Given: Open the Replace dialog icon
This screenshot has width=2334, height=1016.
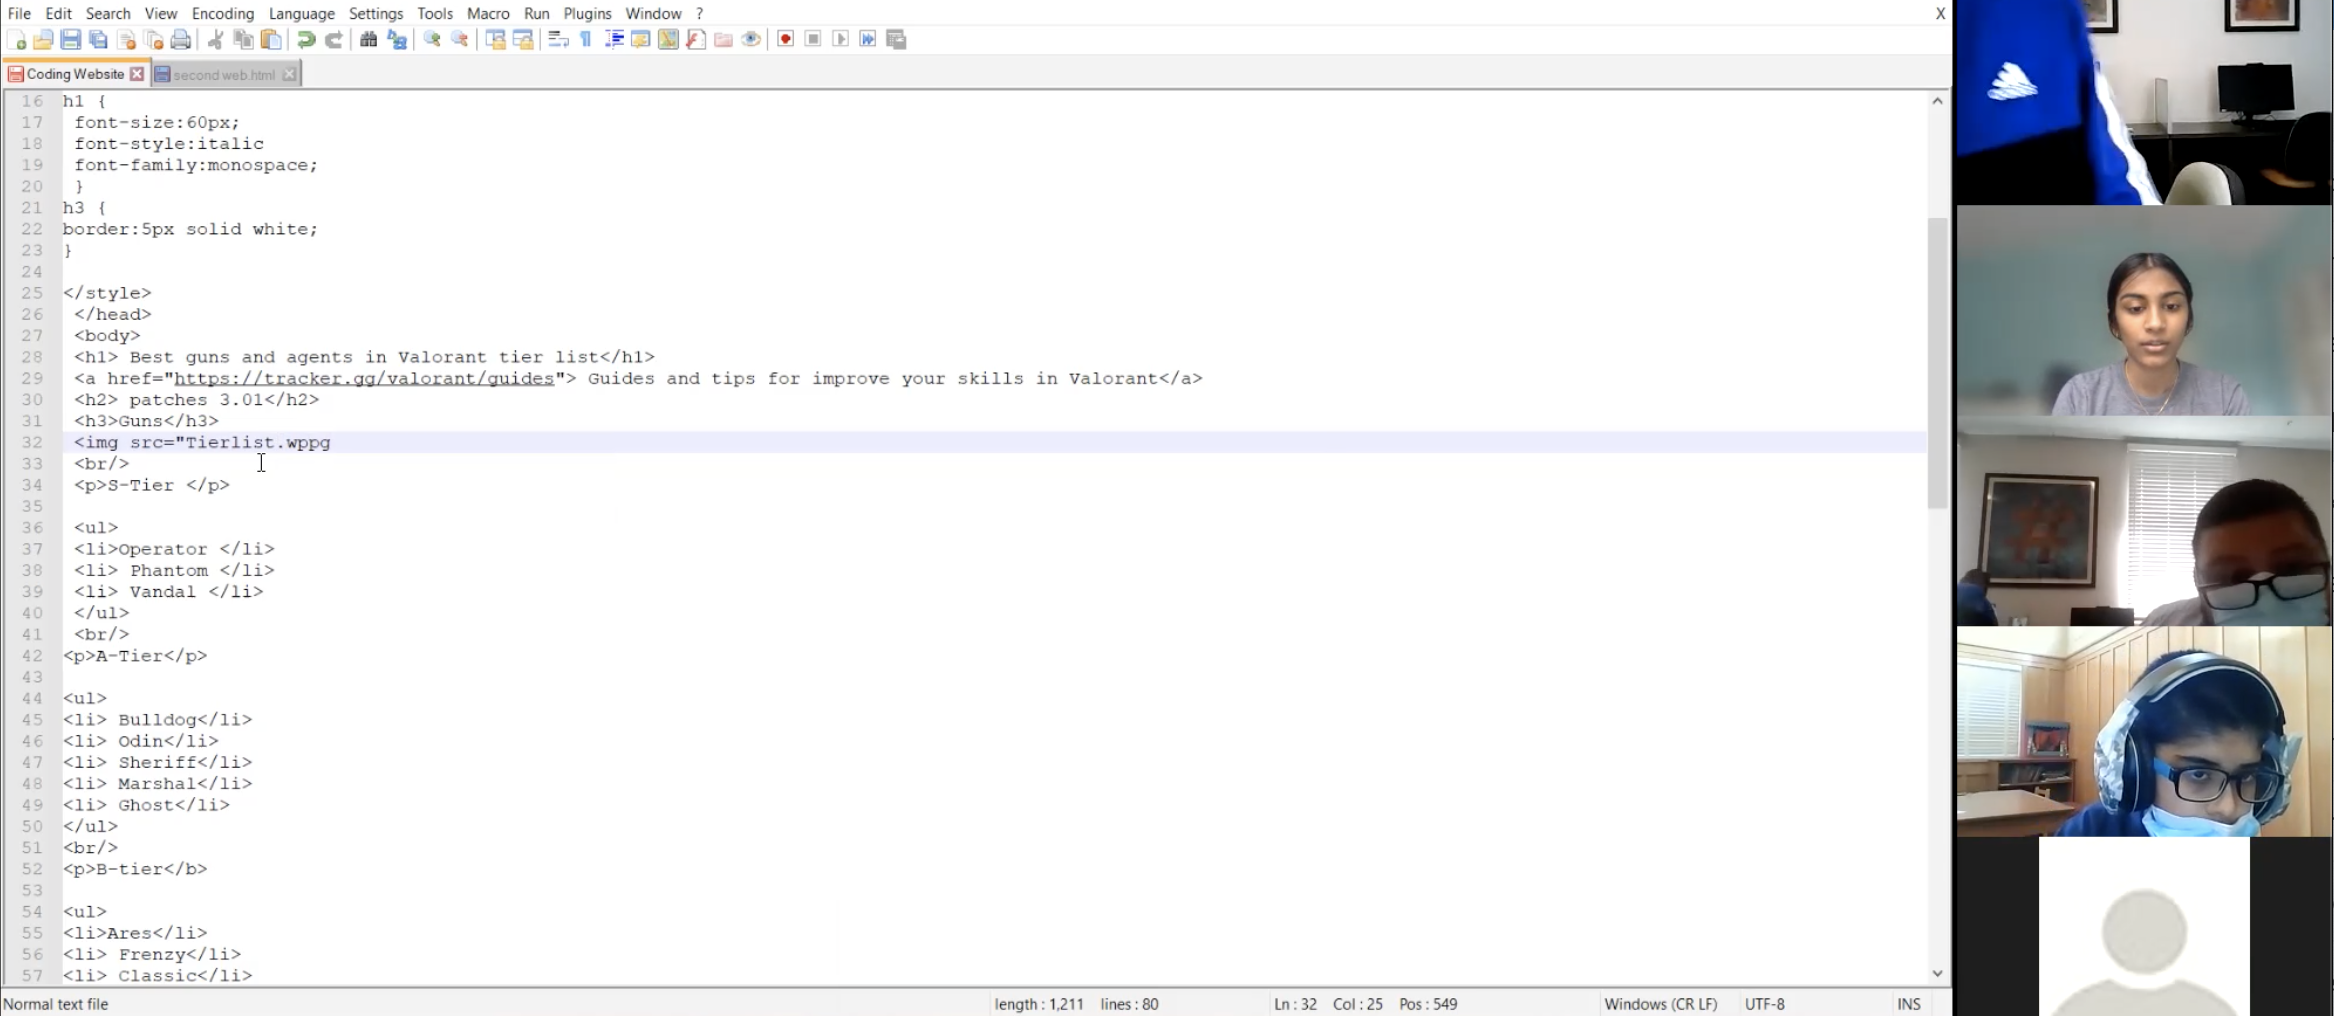Looking at the screenshot, I should pos(397,39).
